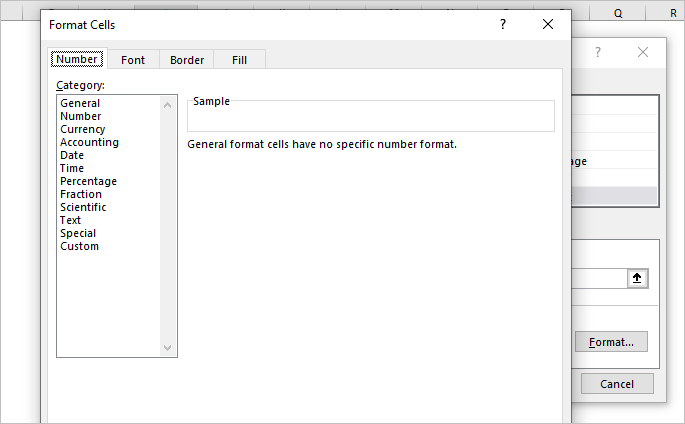Click category list scroll up arrow

[x=167, y=105]
